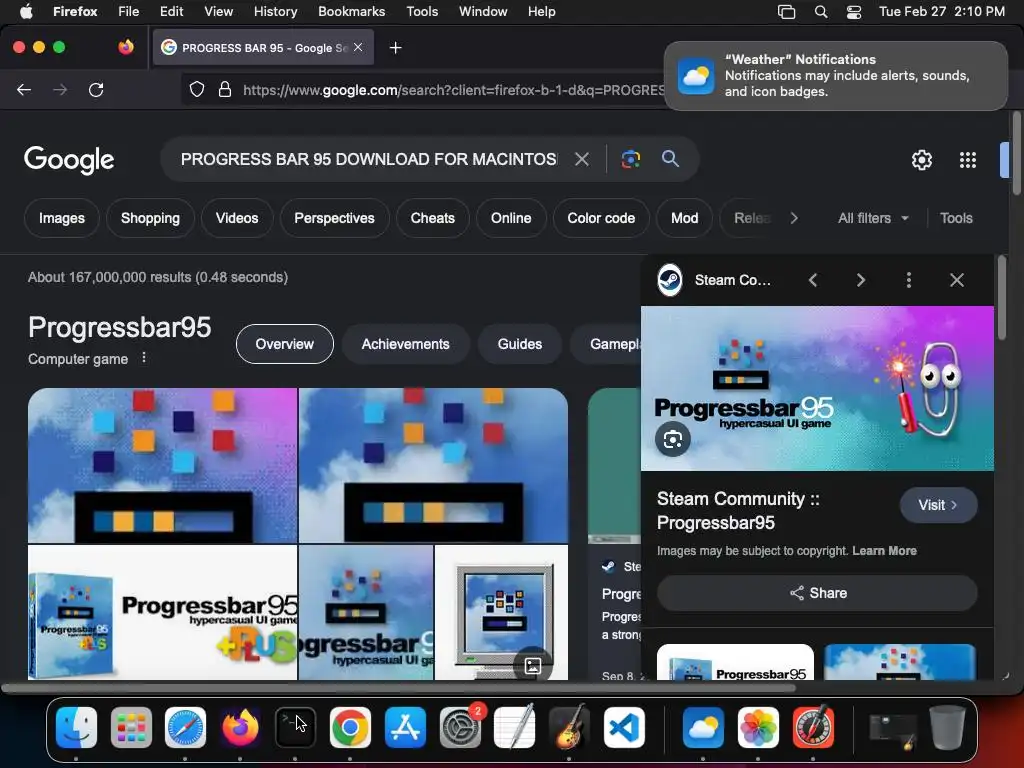
Task: Click the Visit button
Action: [x=938, y=505]
